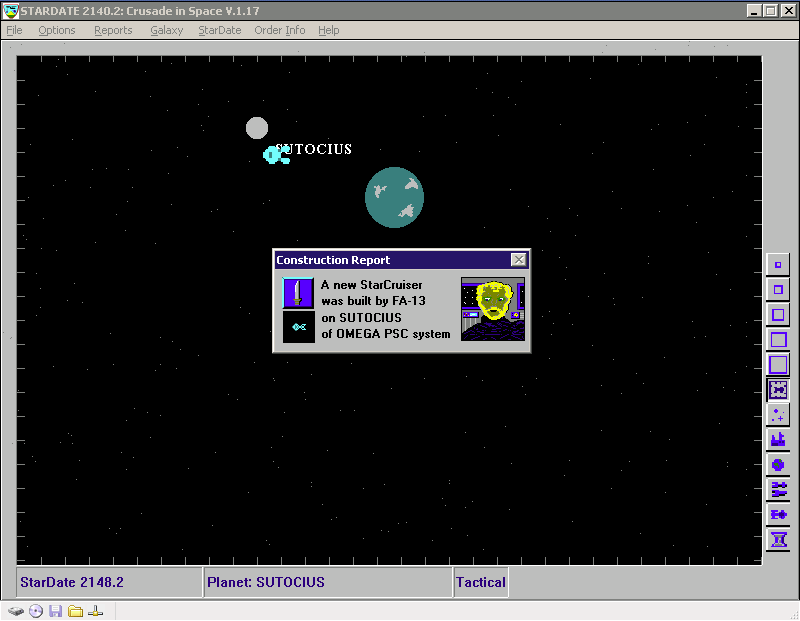Select the cyan starship on the map
The image size is (800, 621).
[x=276, y=155]
